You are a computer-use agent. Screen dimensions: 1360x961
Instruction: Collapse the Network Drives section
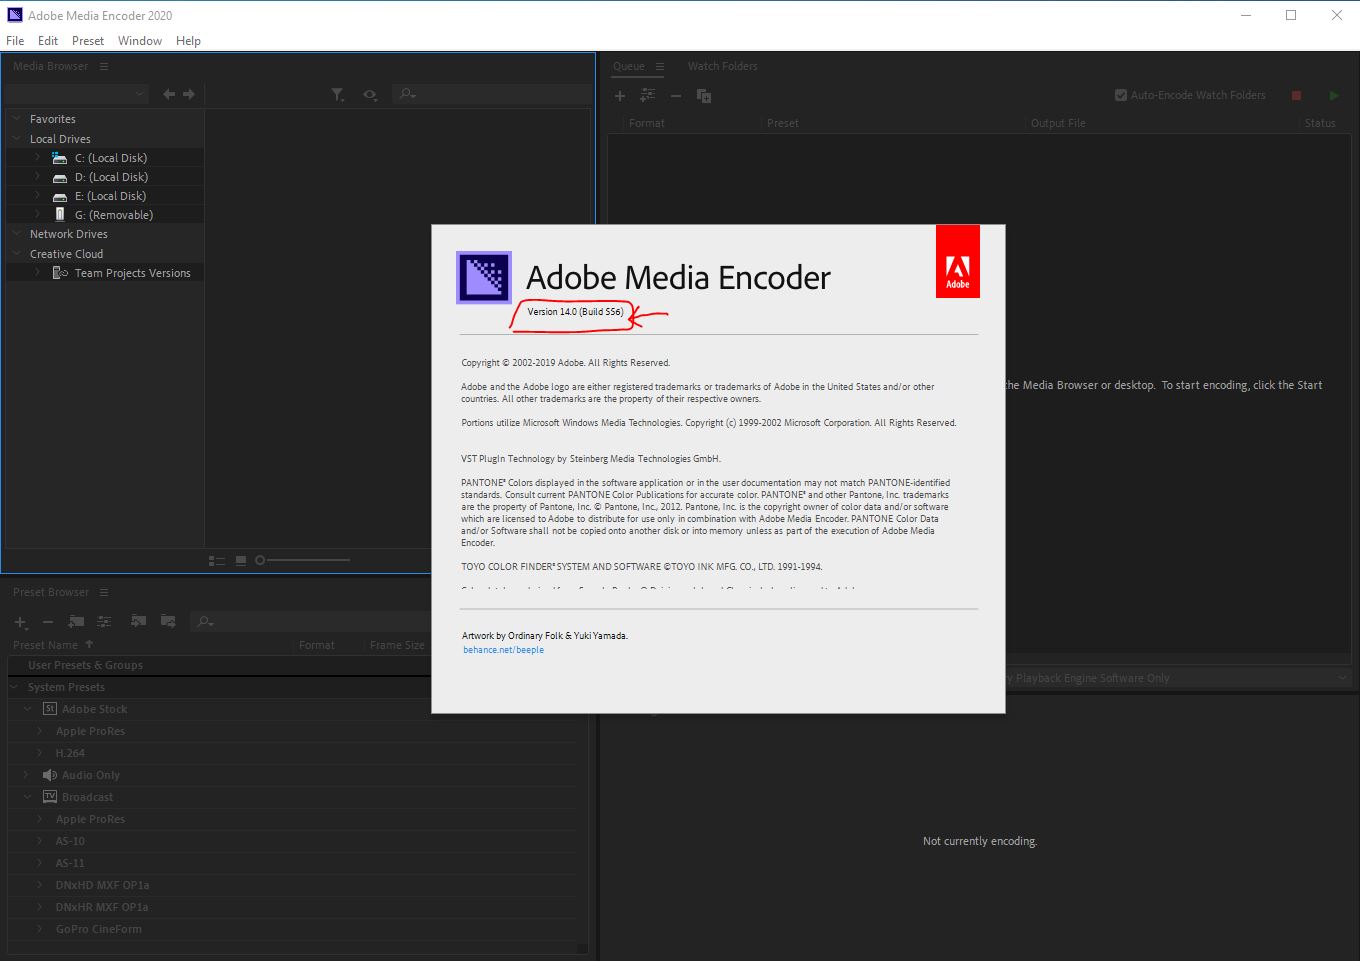[17, 234]
